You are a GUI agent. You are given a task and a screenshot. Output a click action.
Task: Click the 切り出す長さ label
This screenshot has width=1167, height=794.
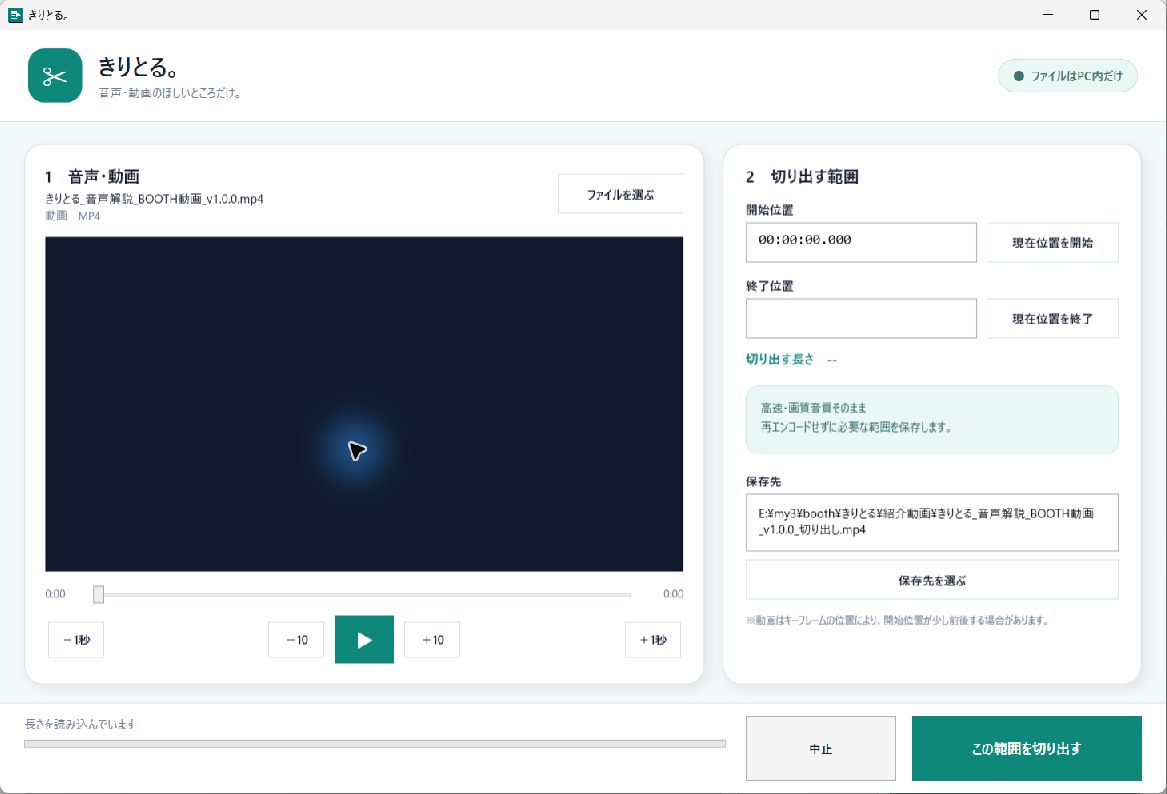click(x=780, y=359)
